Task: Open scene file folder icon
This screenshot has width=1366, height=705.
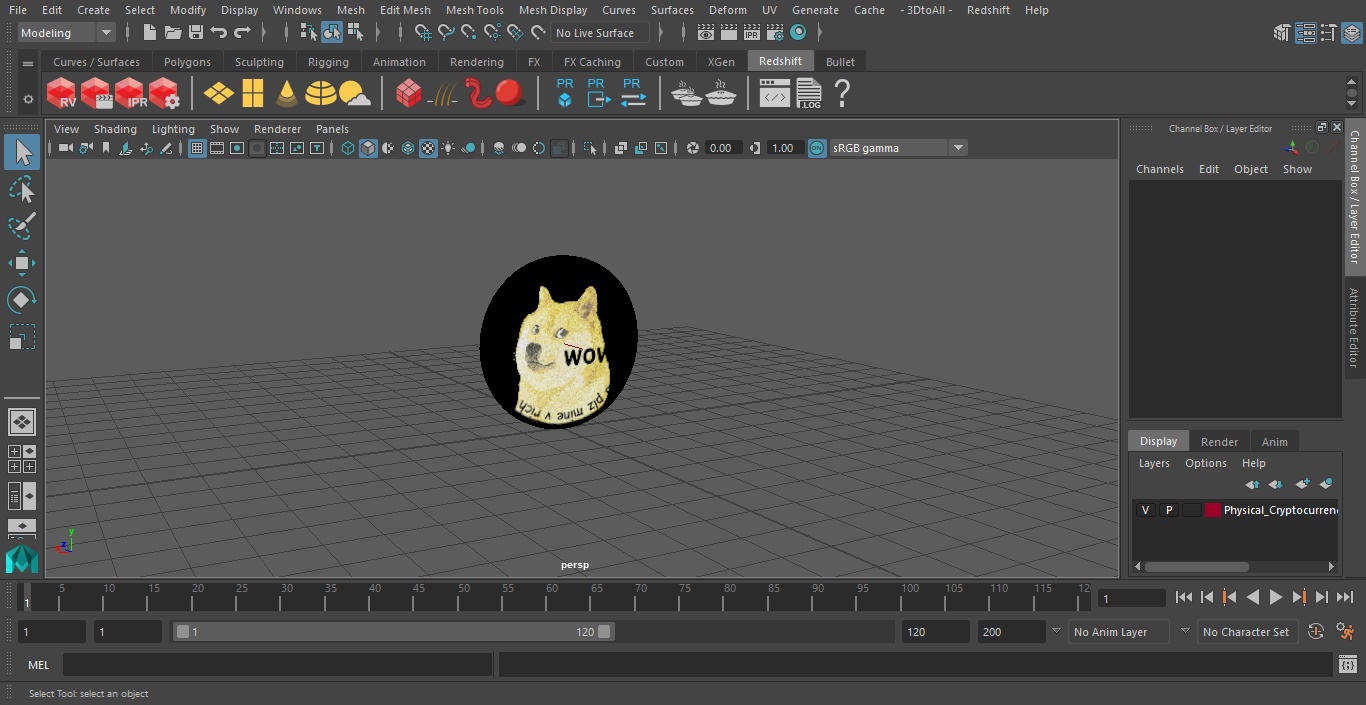Action: click(173, 33)
